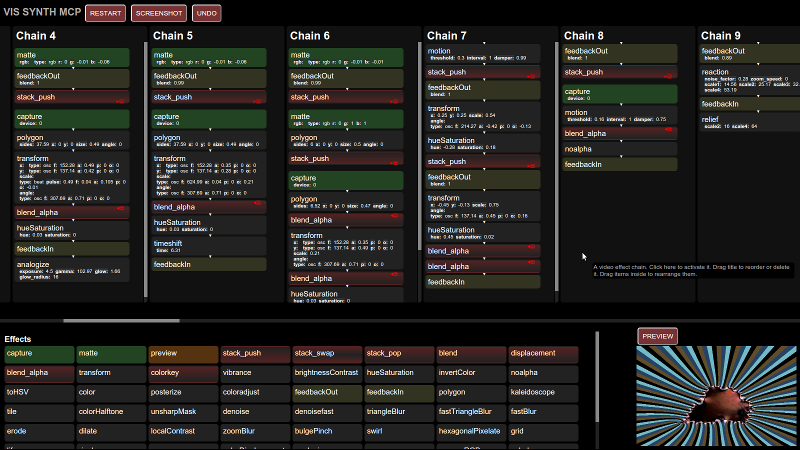Select the noalpha item in Chain 8
Viewport: 800px width, 450px height.
point(626,148)
